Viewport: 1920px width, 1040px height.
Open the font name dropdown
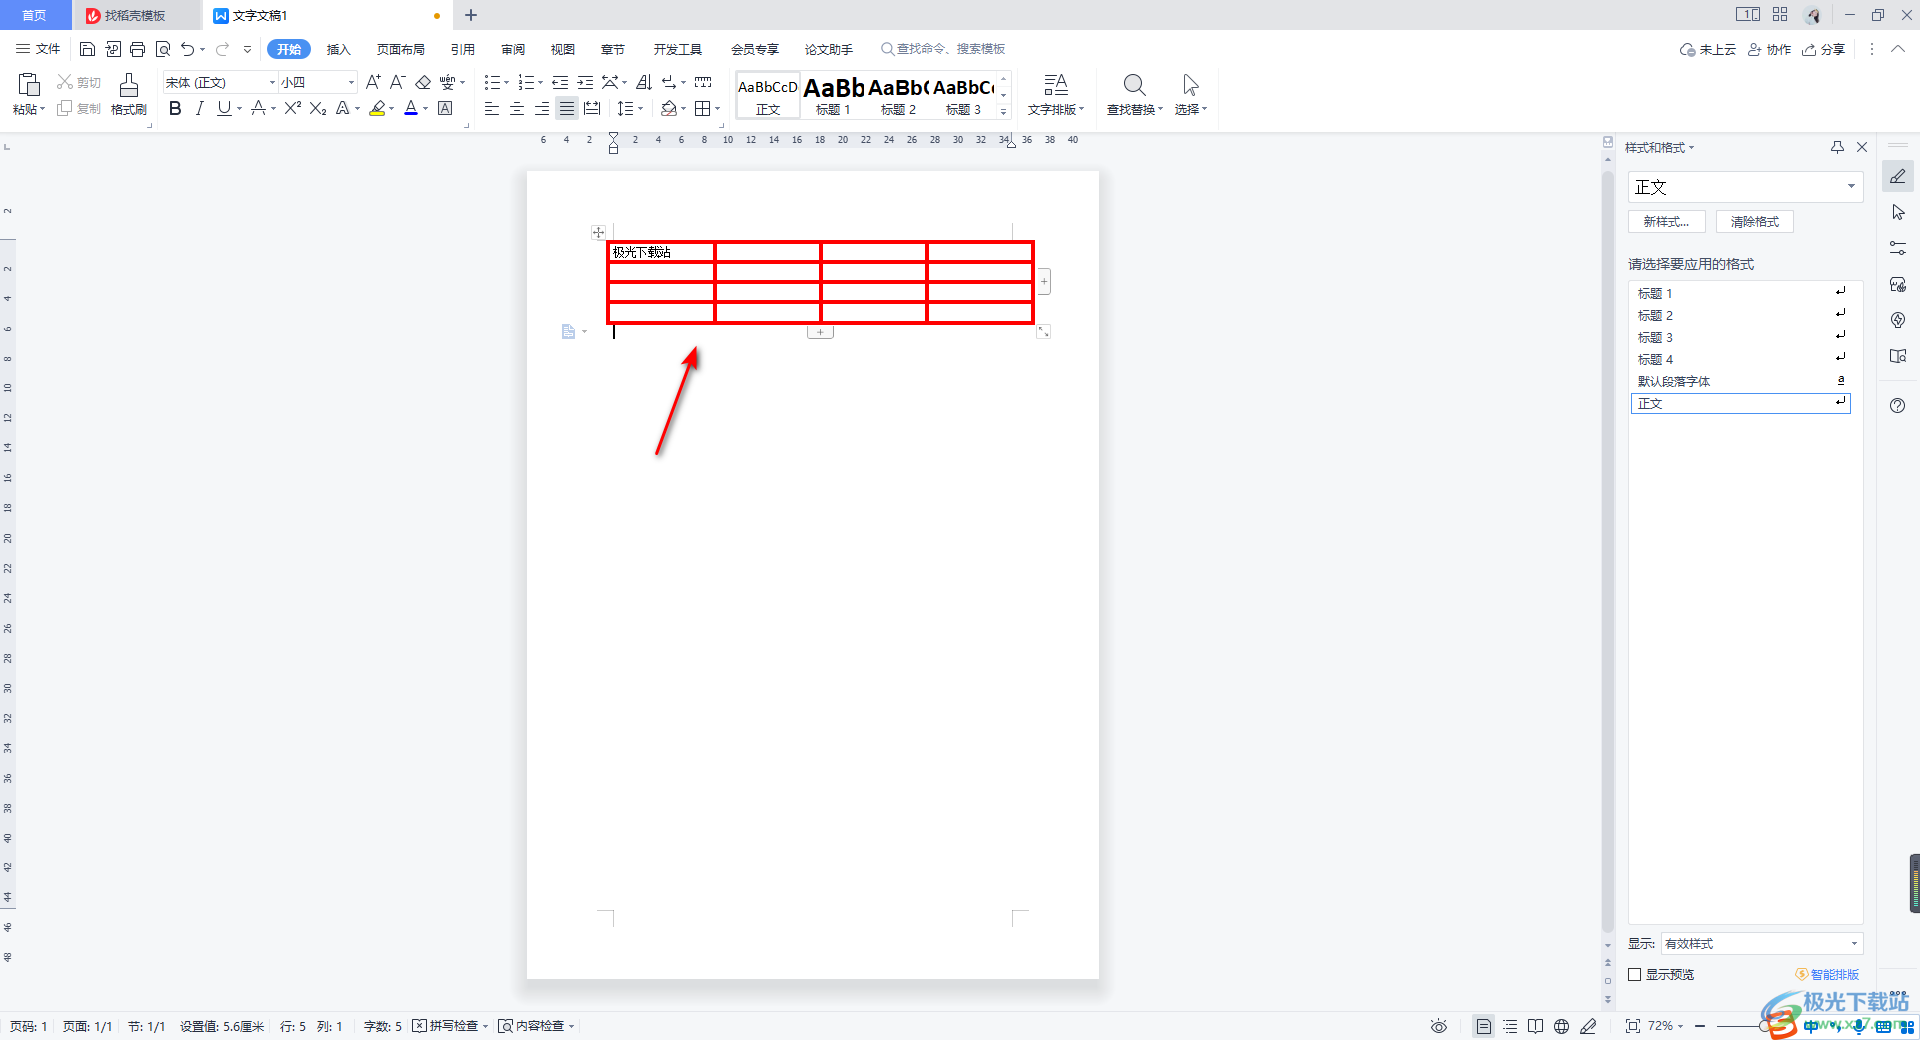click(272, 82)
